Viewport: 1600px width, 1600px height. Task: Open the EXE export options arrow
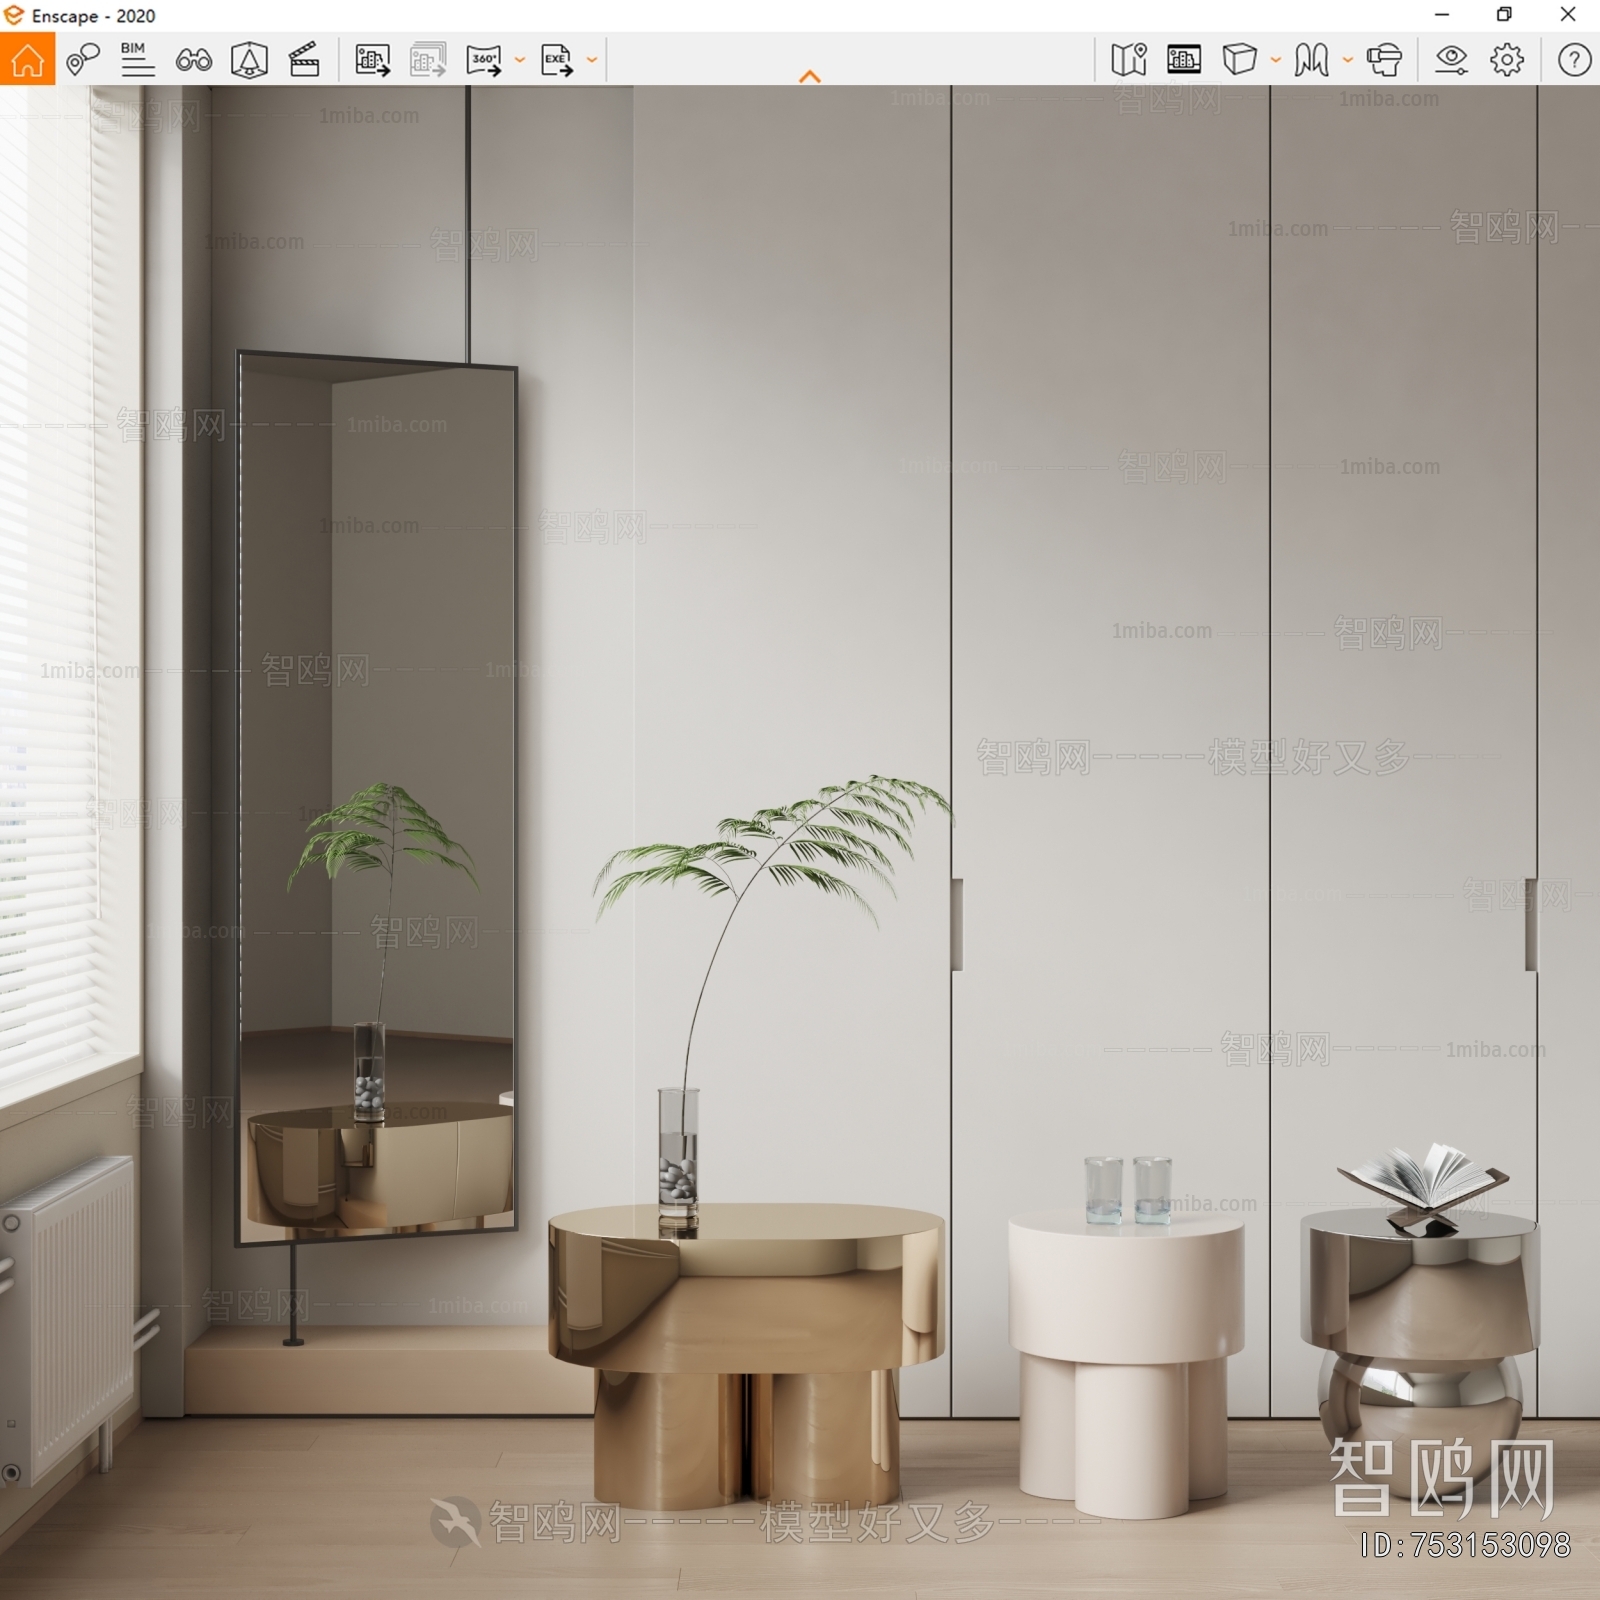[592, 60]
